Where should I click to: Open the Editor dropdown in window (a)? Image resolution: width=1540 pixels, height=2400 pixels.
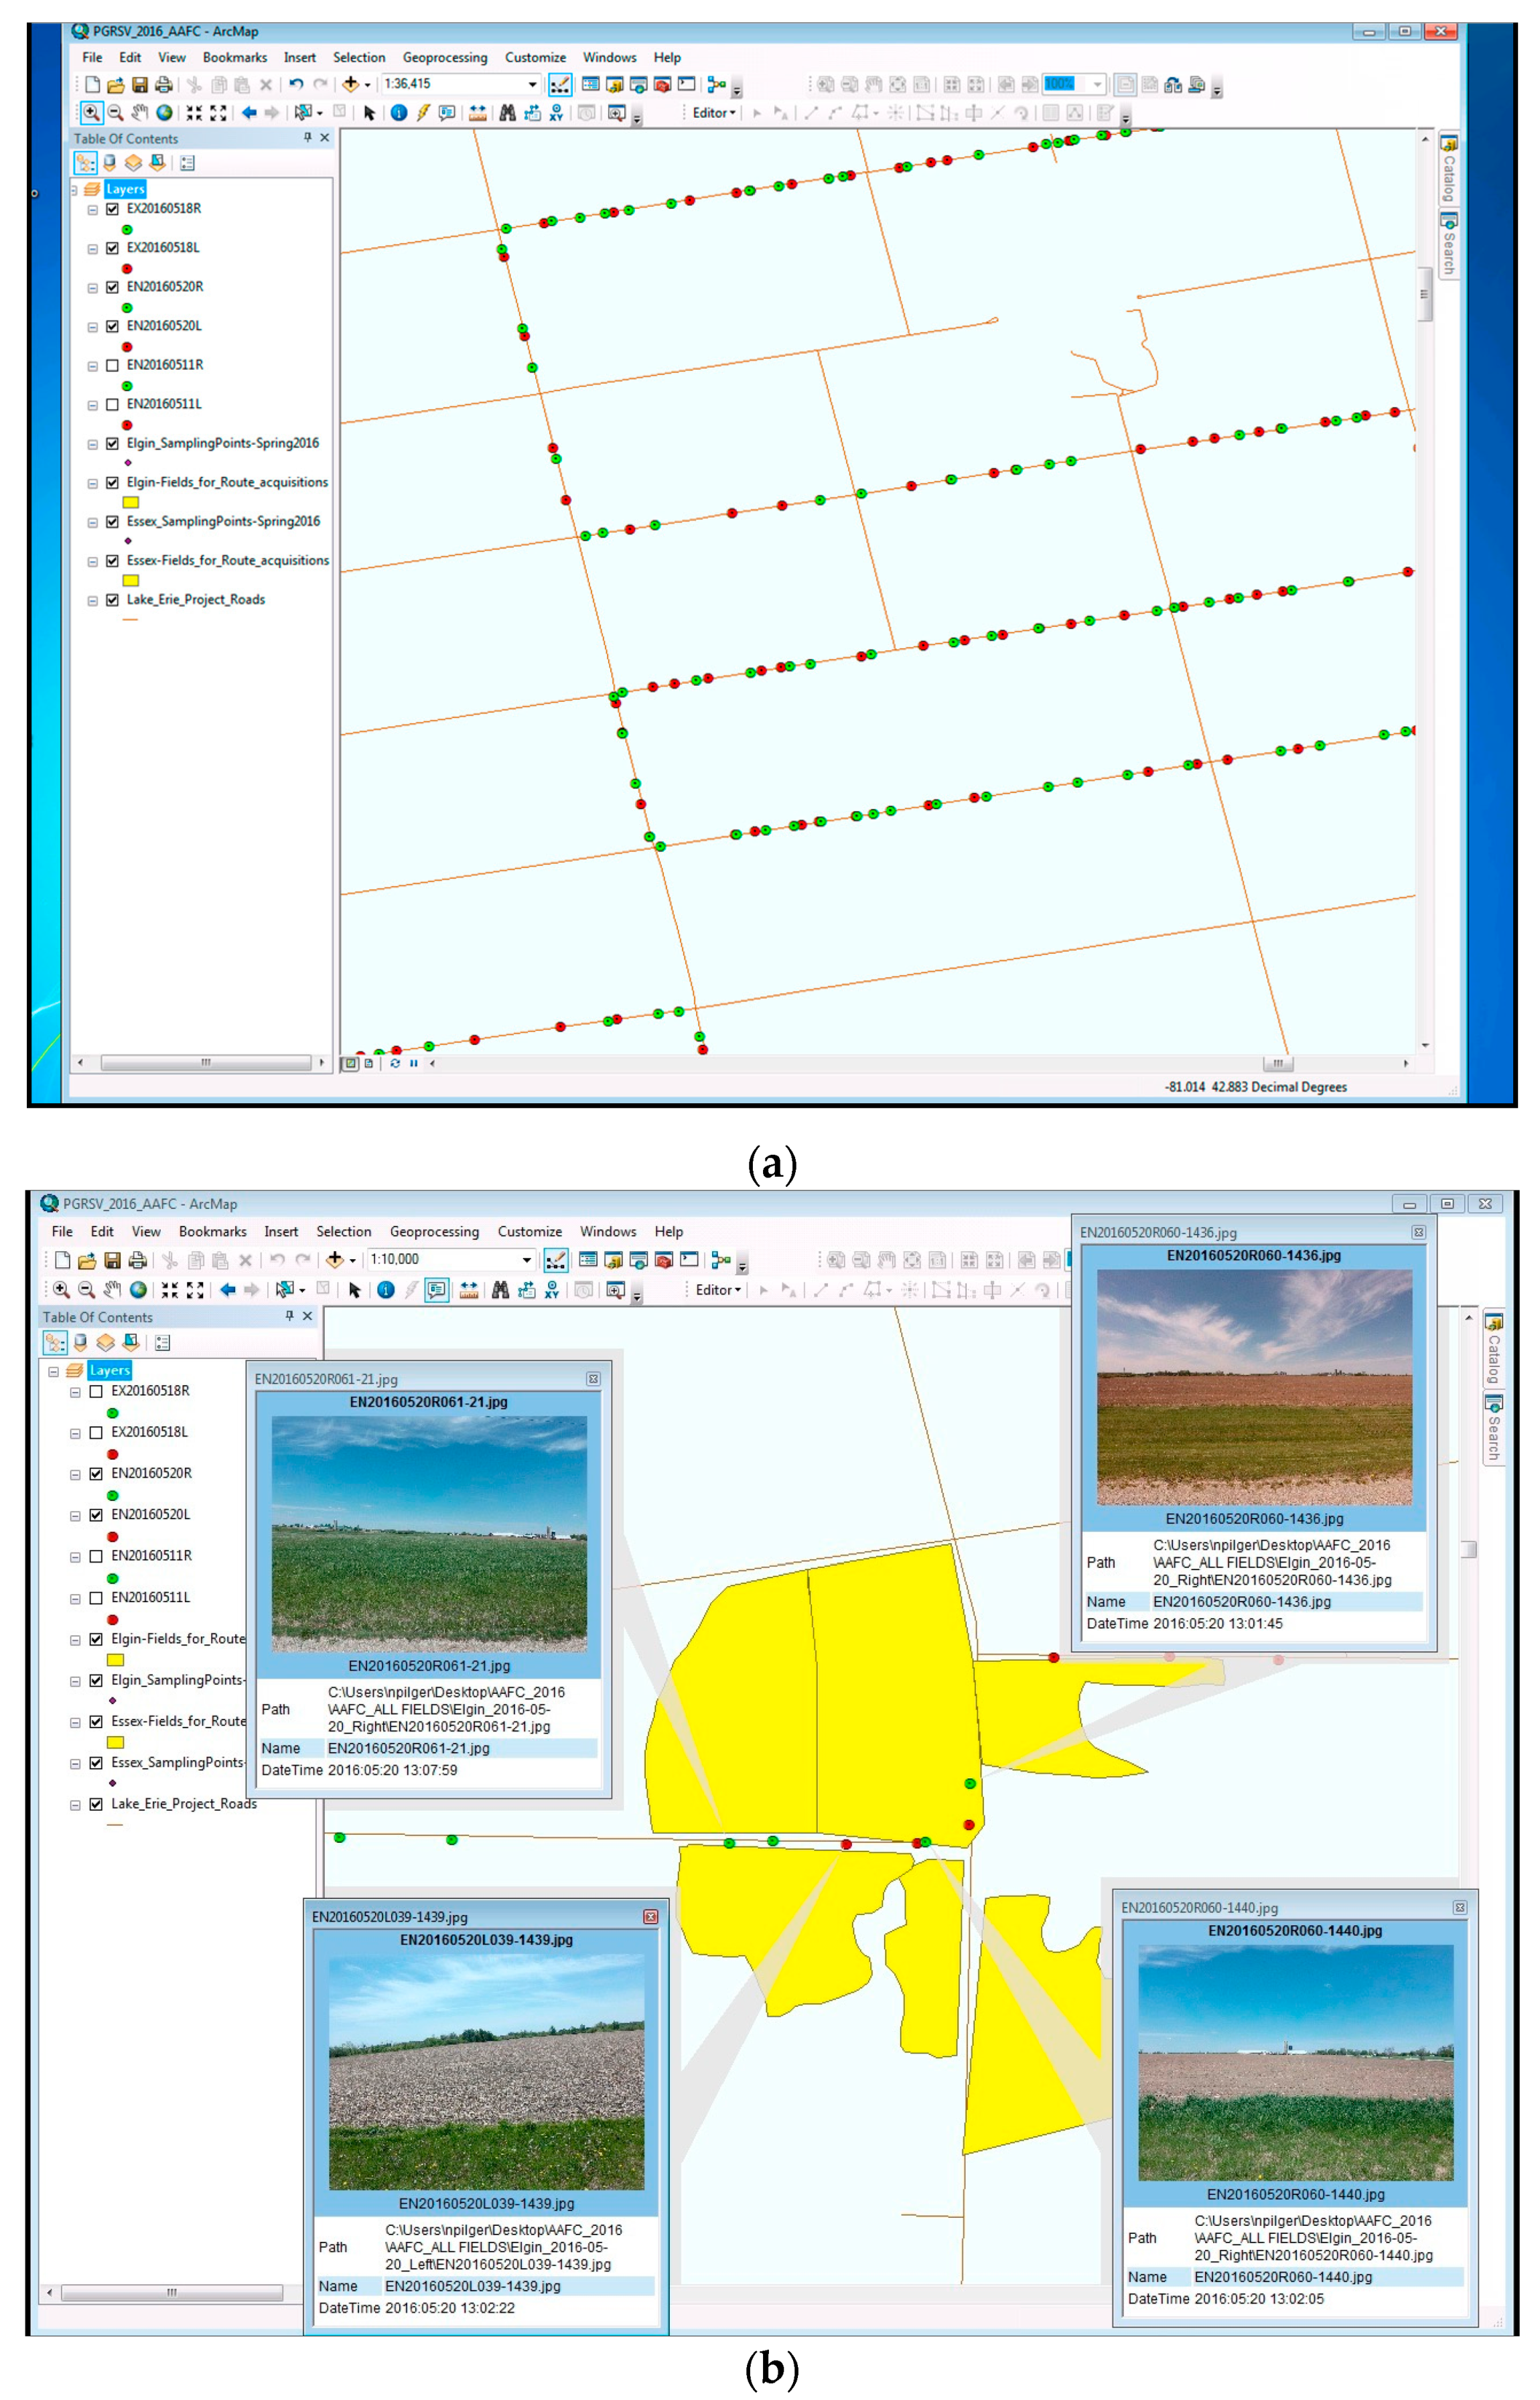[x=714, y=113]
